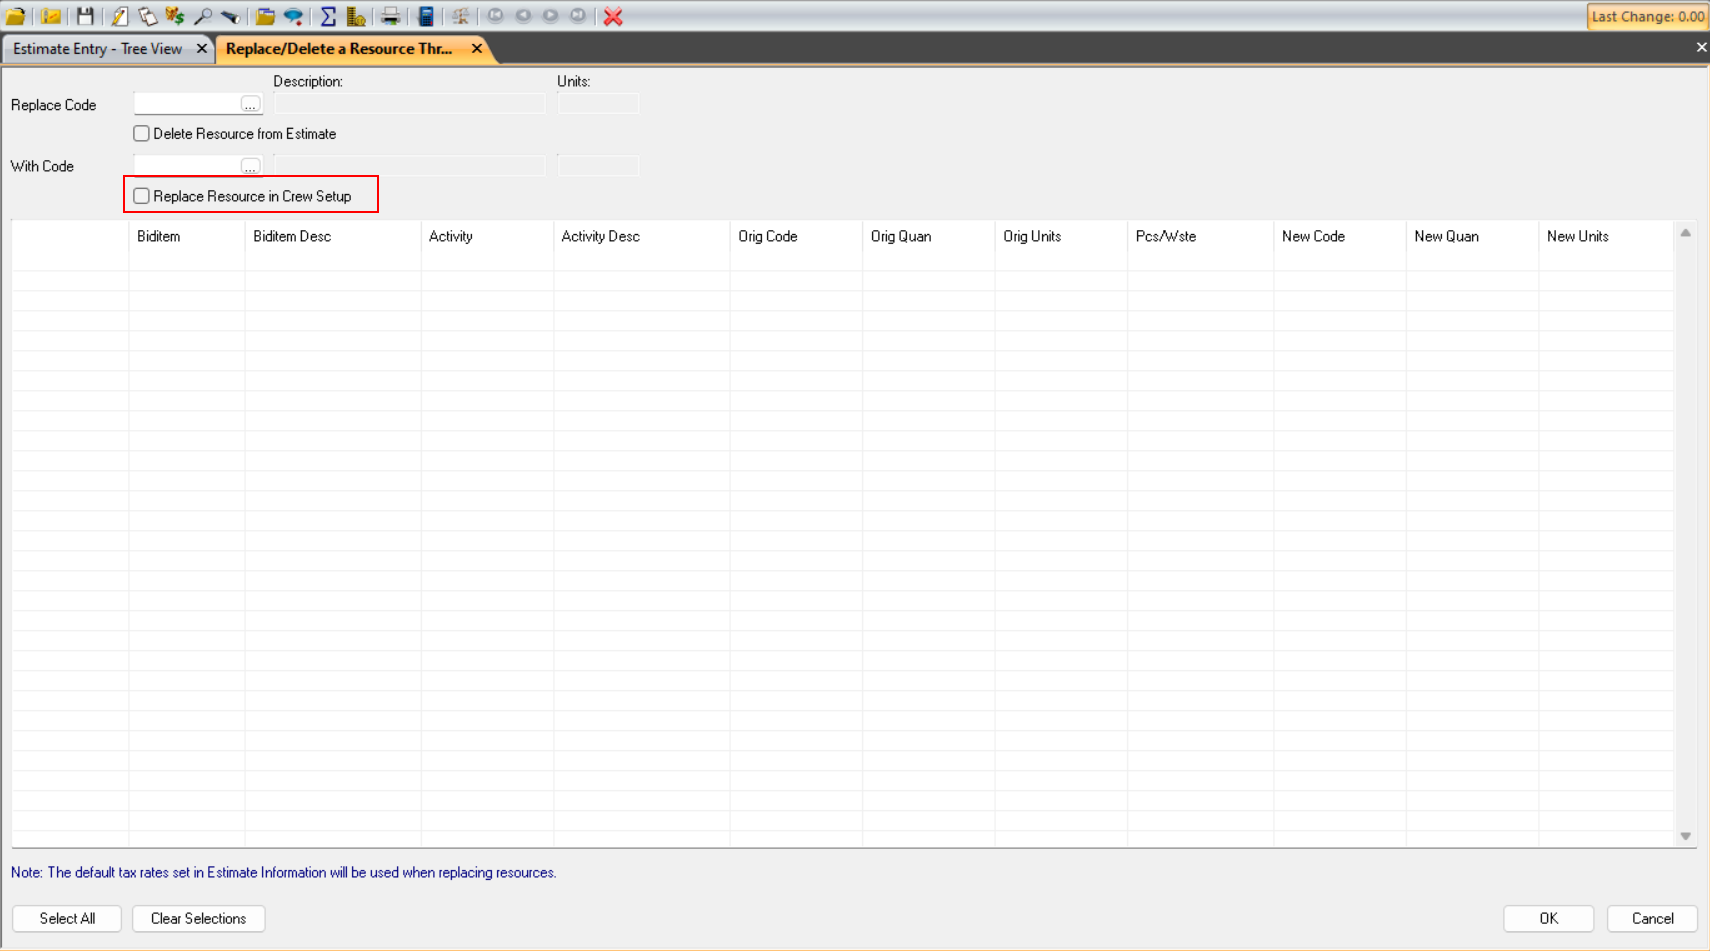1710x951 pixels.
Task: Click the floppy disk save icon
Action: point(85,16)
